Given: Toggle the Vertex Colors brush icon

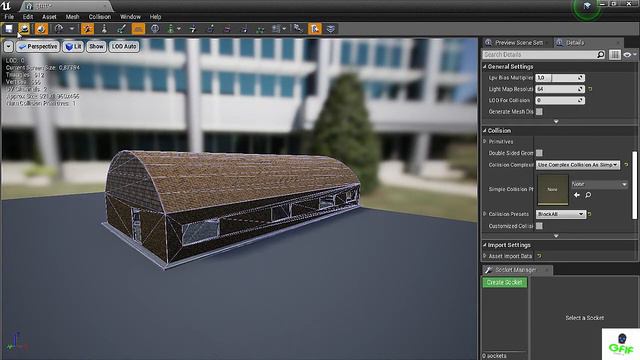Looking at the screenshot, I should (x=121, y=29).
